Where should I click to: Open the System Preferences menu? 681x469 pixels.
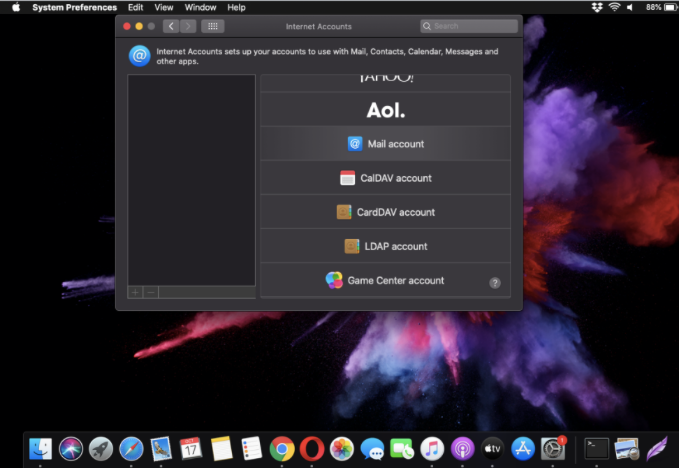(x=74, y=7)
